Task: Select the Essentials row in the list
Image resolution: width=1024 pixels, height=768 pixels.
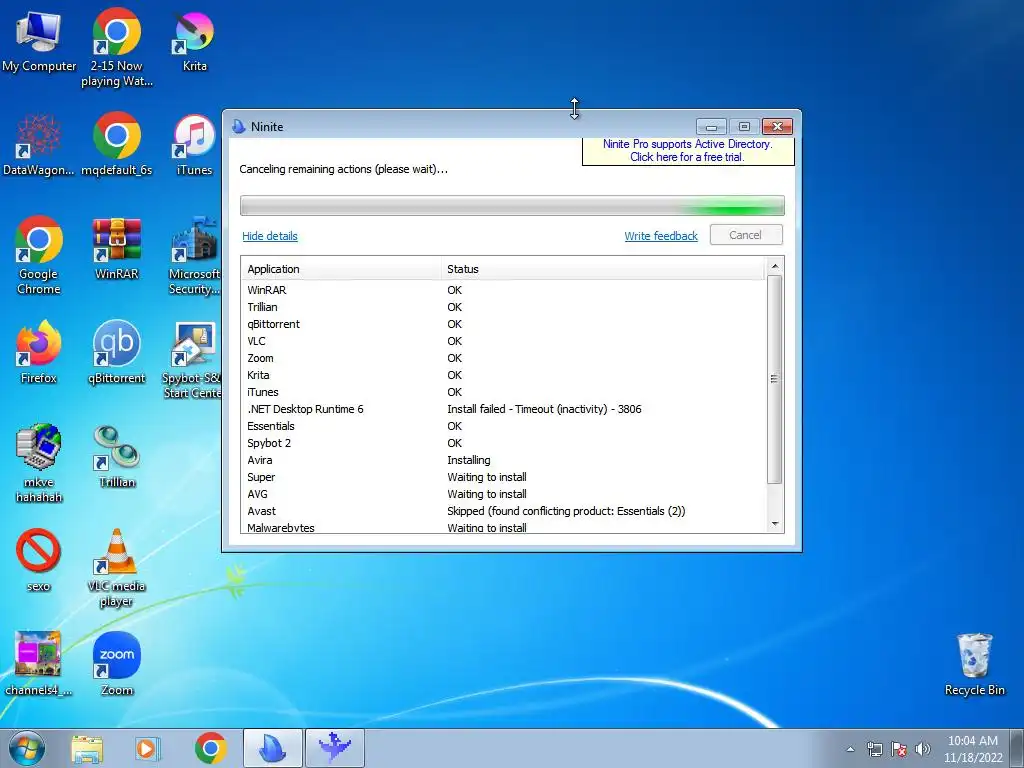Action: (x=504, y=426)
